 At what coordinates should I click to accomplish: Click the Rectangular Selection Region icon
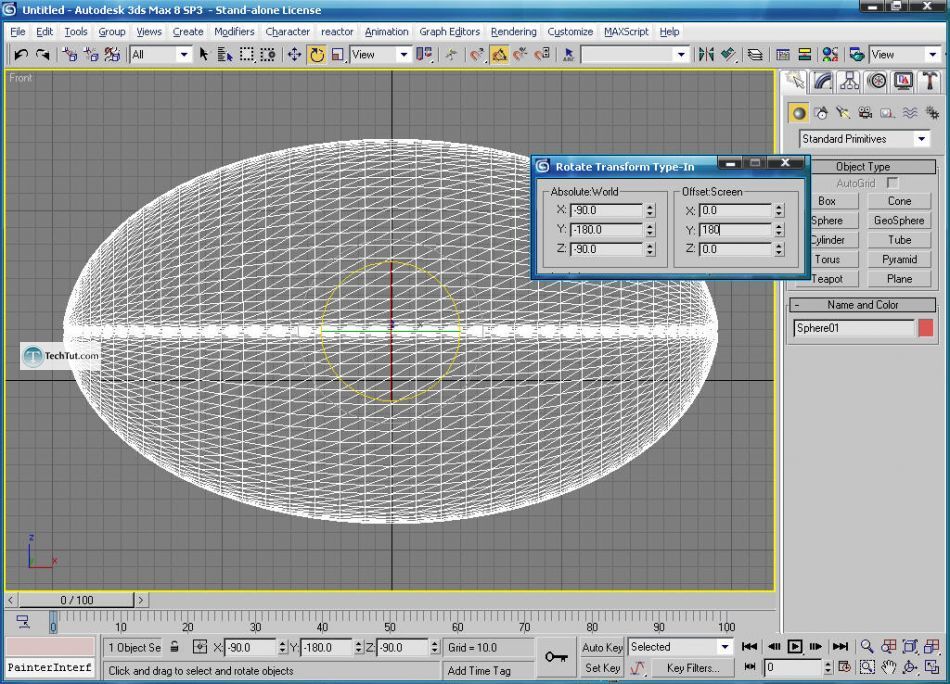(x=246, y=55)
